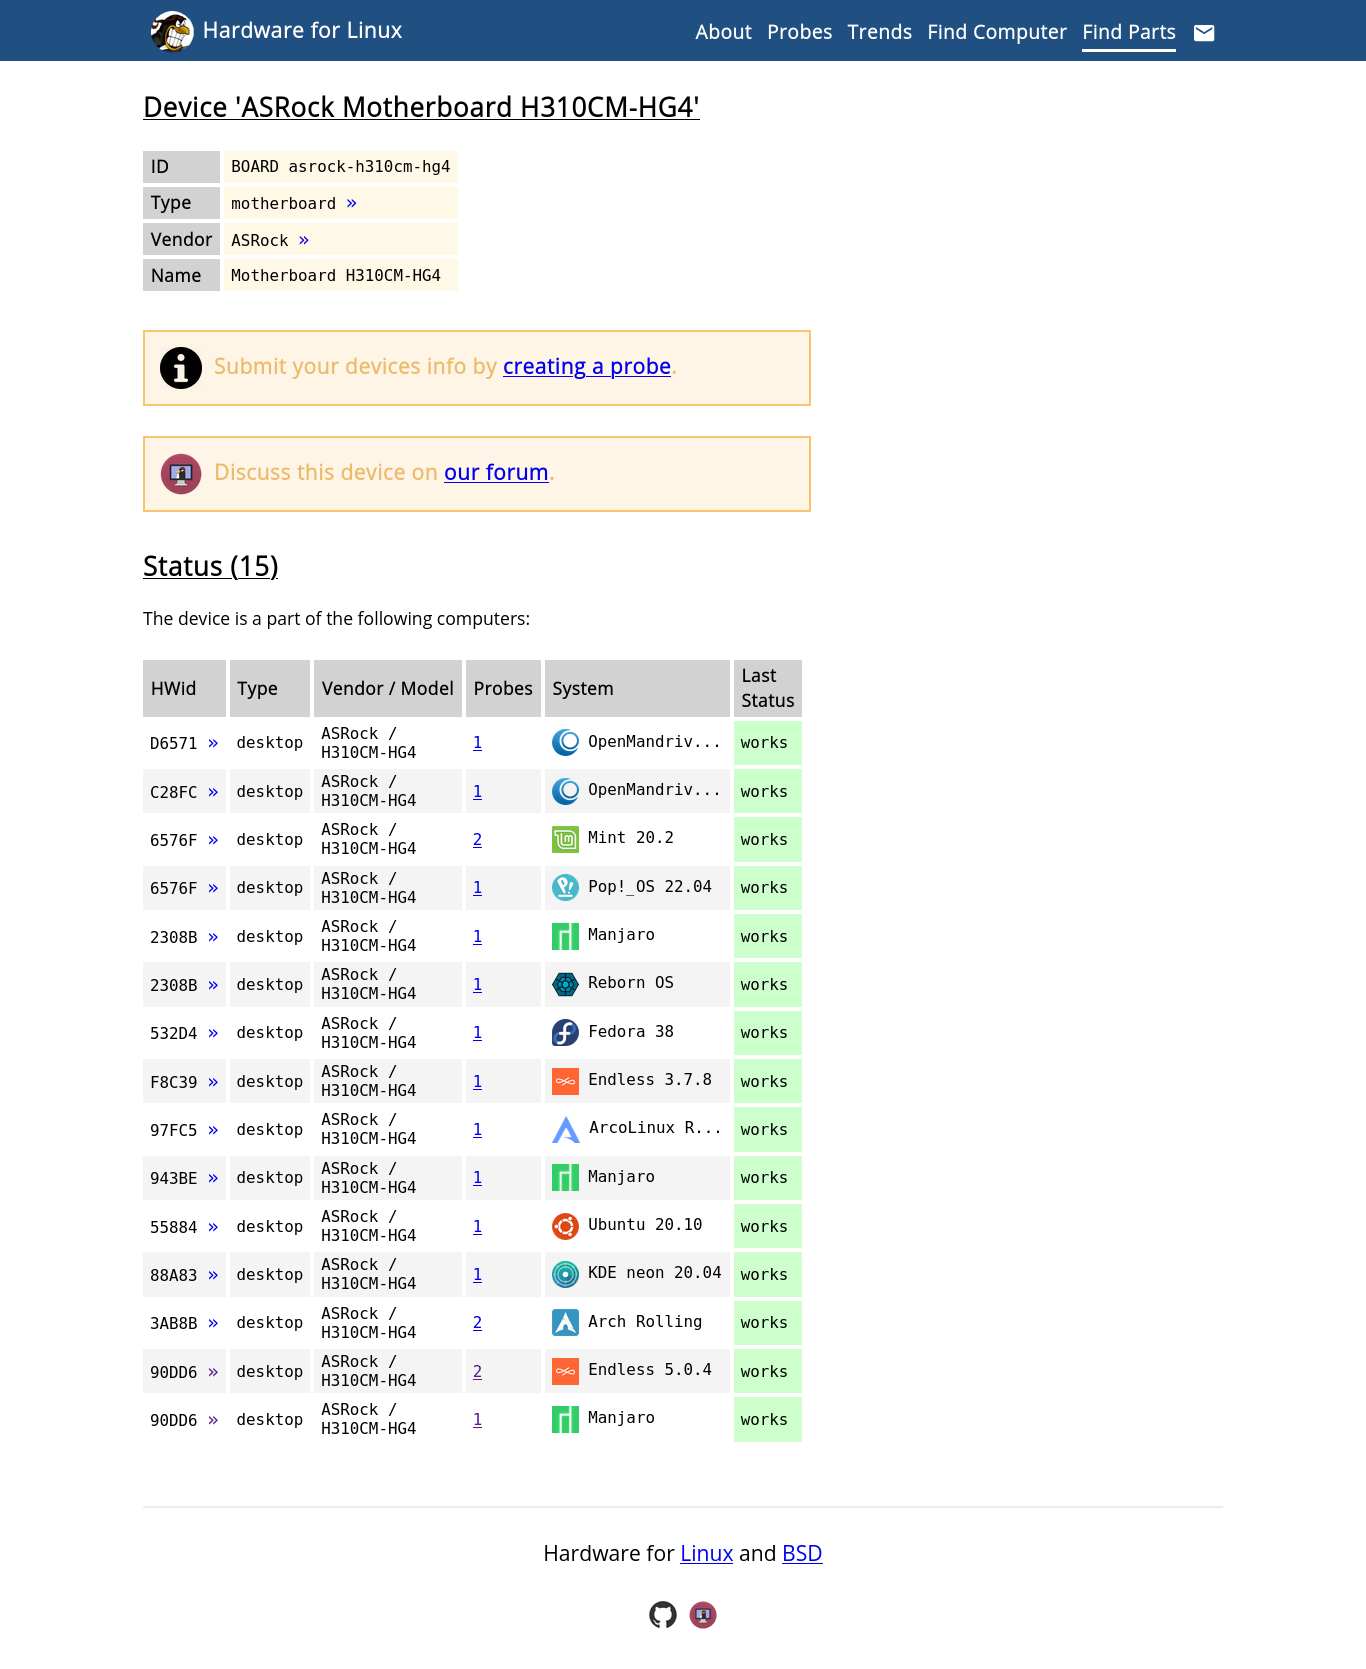Screen dimensions: 1366x1669
Task: Open 88A83 computer via » arrow
Action: coord(213,1275)
